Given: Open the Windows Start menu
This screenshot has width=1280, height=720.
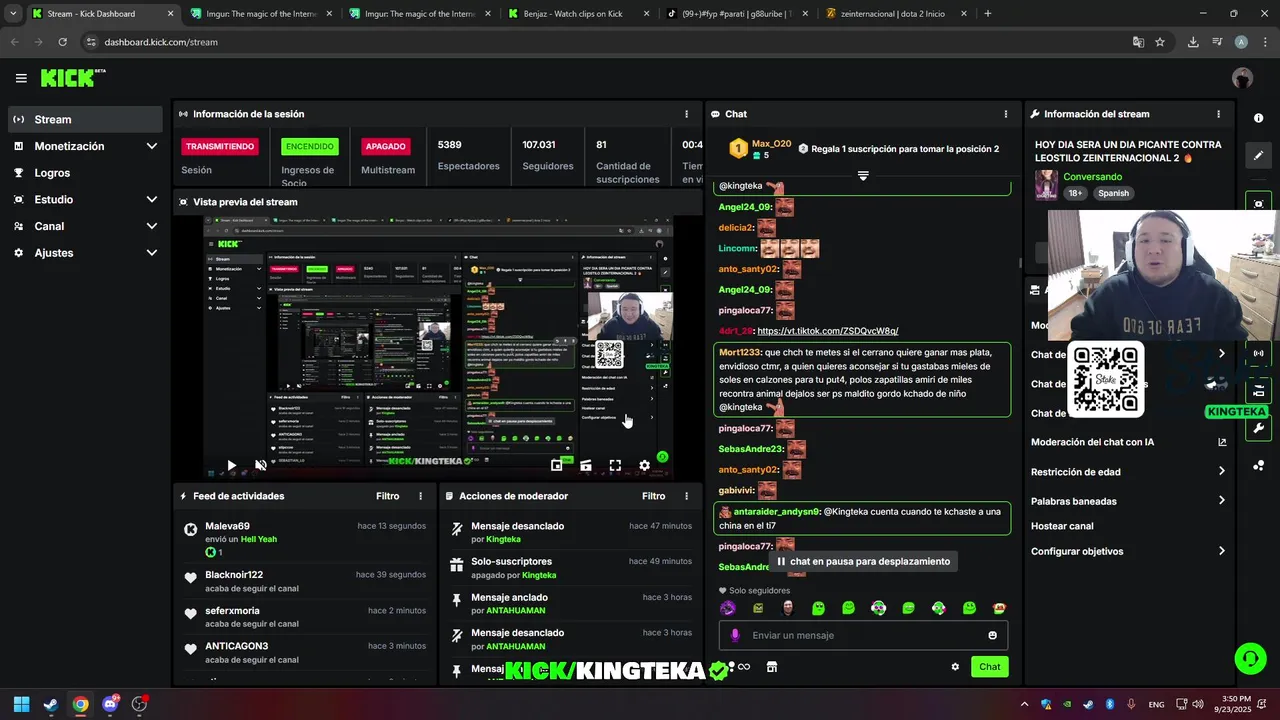Looking at the screenshot, I should (21, 704).
